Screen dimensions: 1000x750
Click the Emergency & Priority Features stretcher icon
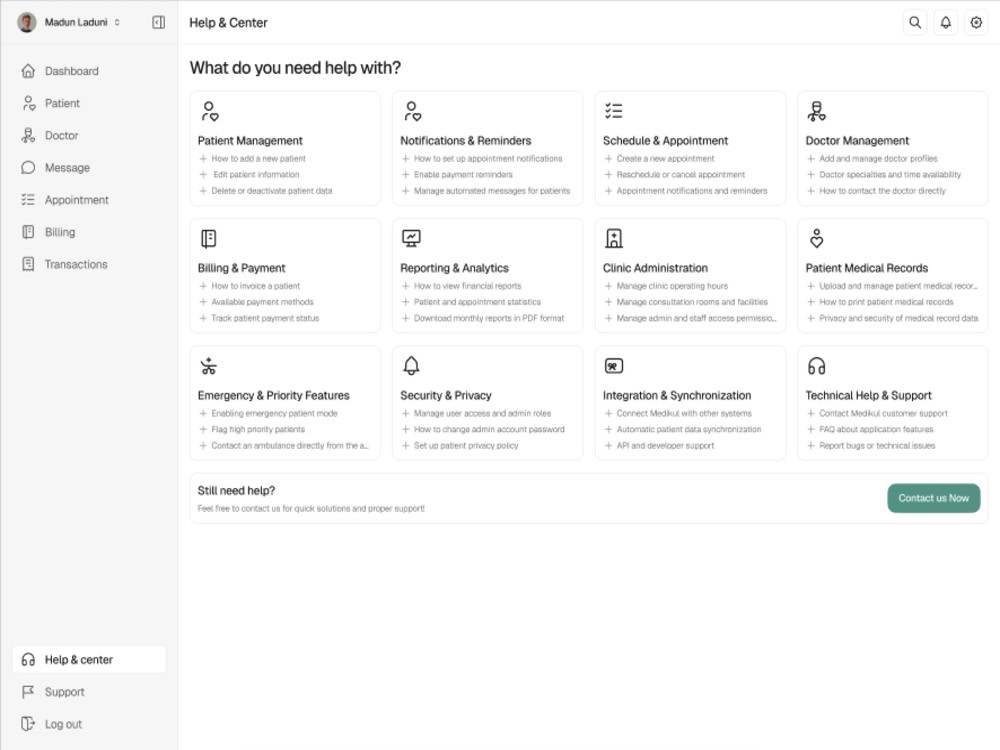209,366
